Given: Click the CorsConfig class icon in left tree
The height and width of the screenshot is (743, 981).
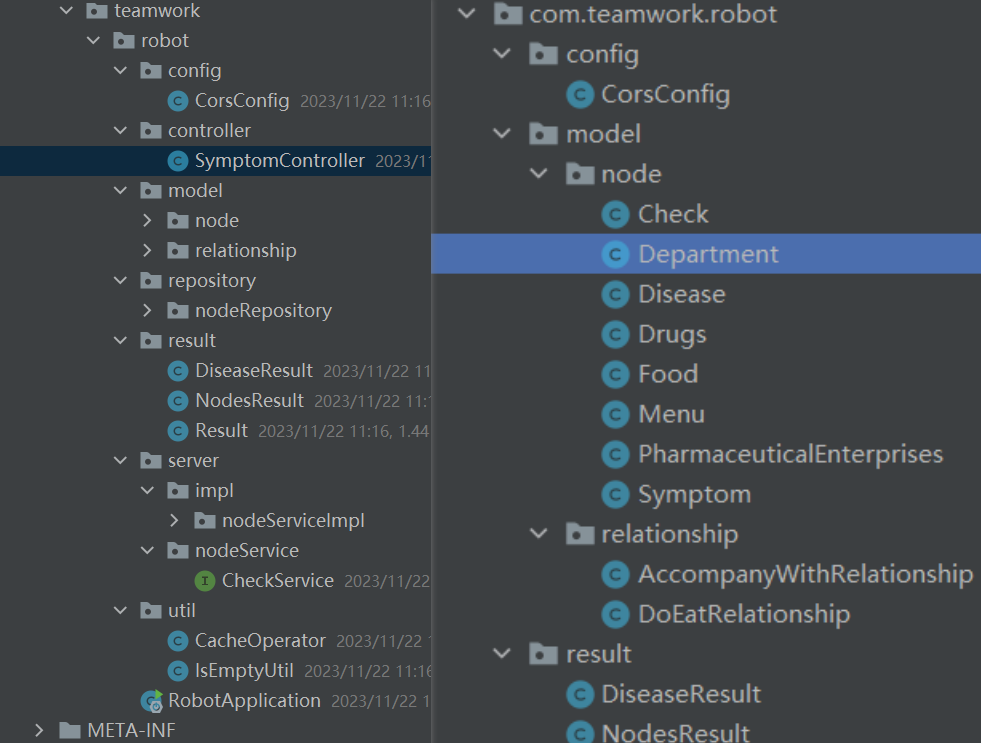Looking at the screenshot, I should pyautogui.click(x=178, y=101).
